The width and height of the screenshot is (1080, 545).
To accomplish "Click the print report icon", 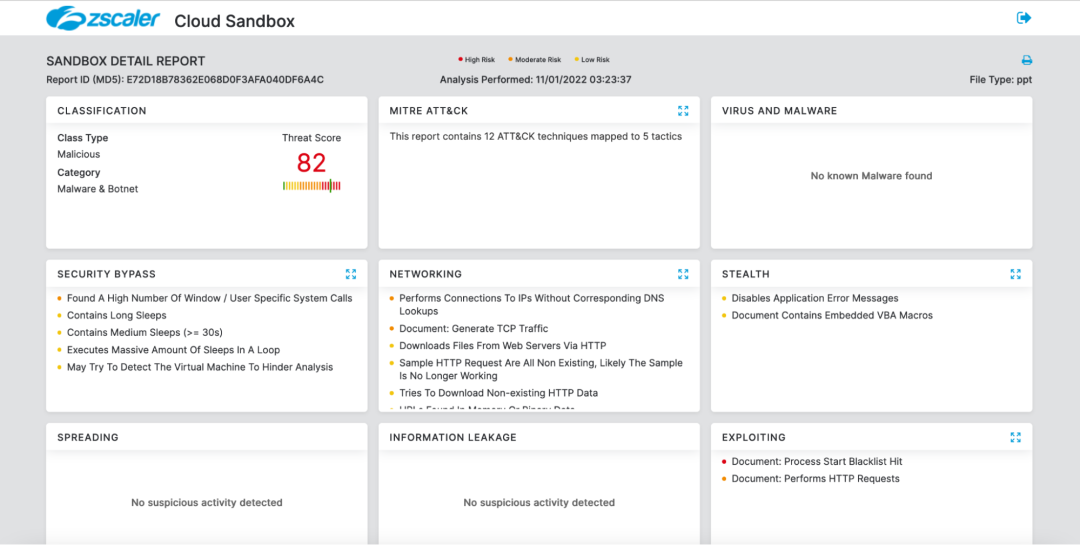I will point(1026,61).
